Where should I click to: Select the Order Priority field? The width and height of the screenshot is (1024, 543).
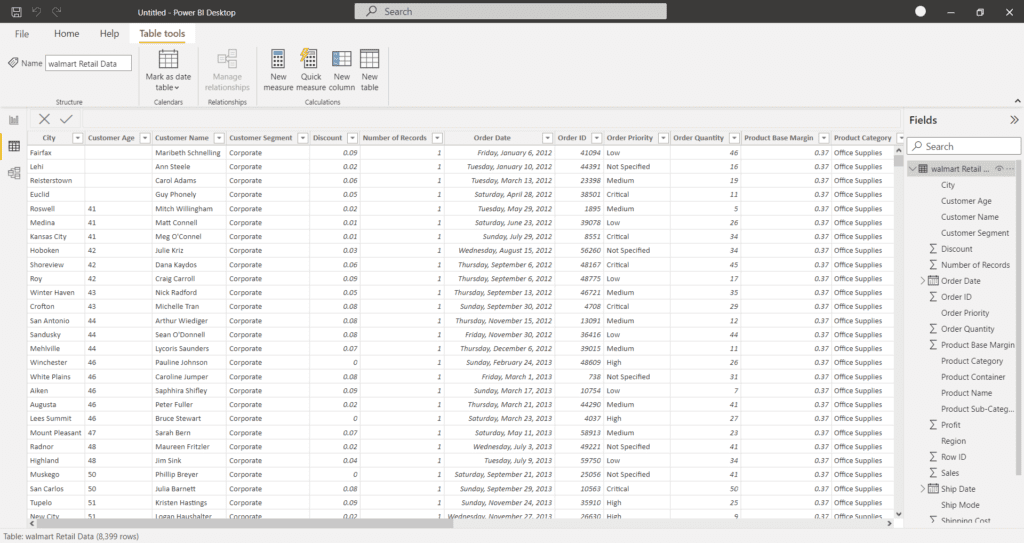pyautogui.click(x=965, y=313)
